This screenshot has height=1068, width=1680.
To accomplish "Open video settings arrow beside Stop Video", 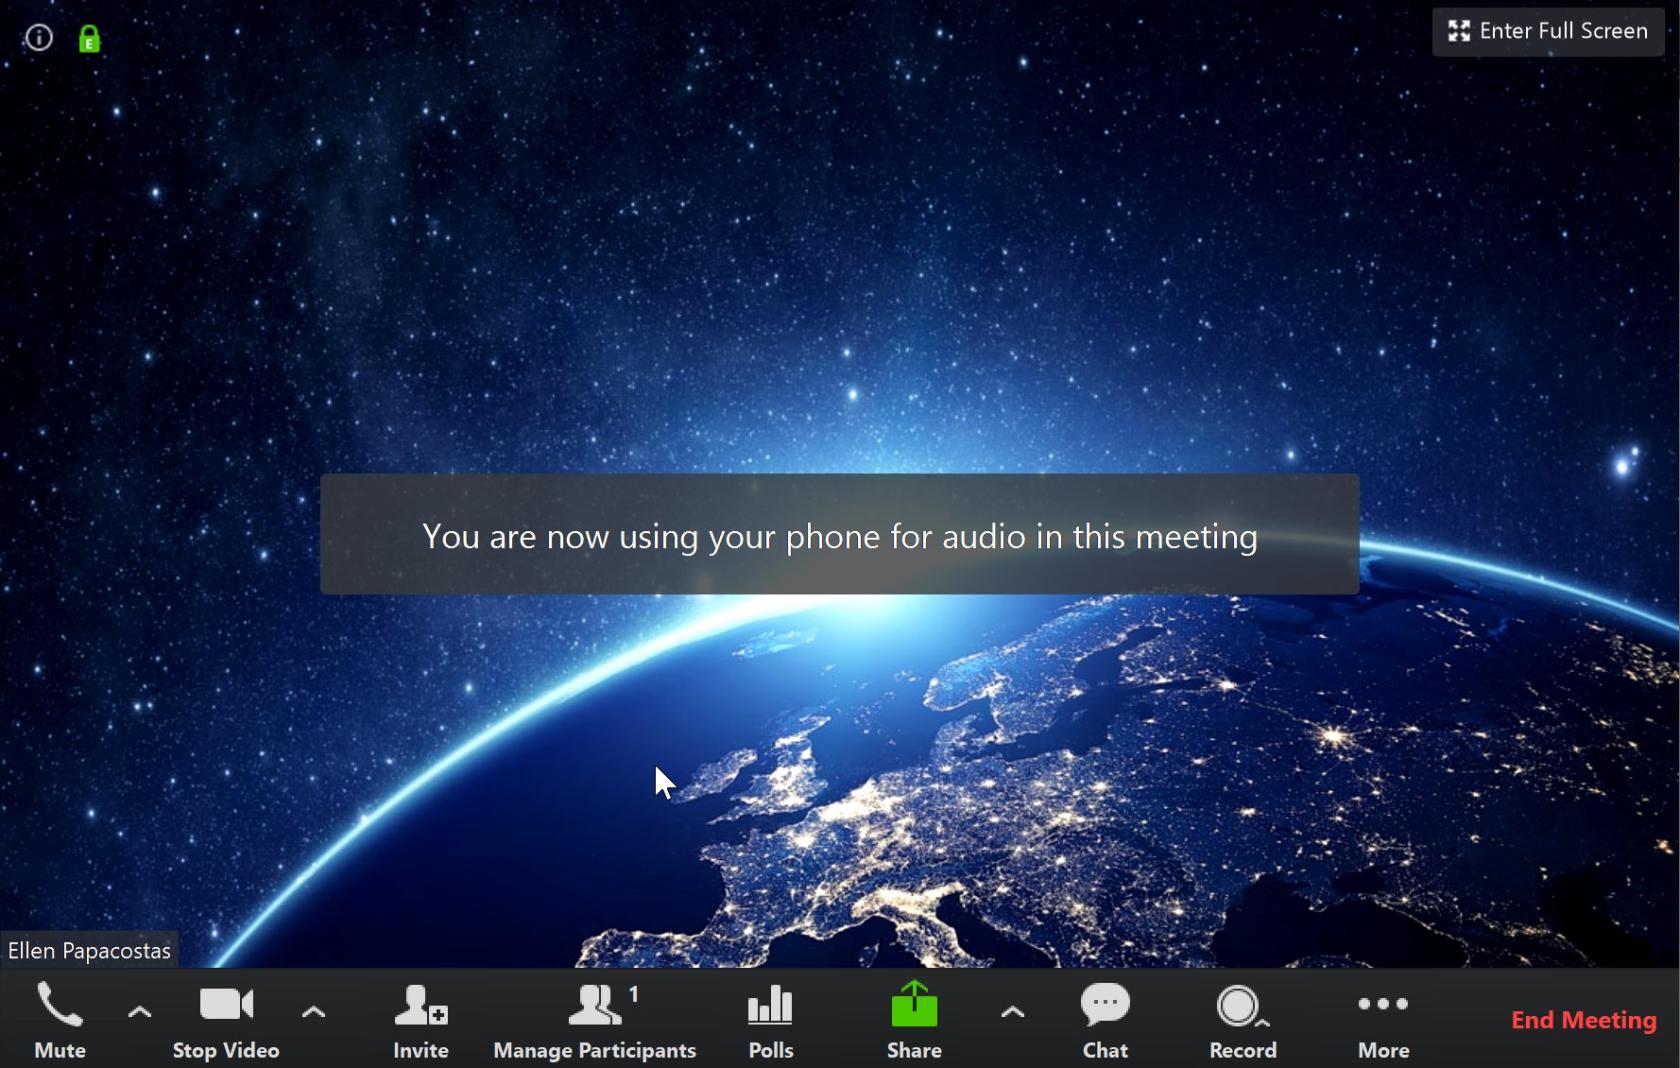I will pos(313,1012).
